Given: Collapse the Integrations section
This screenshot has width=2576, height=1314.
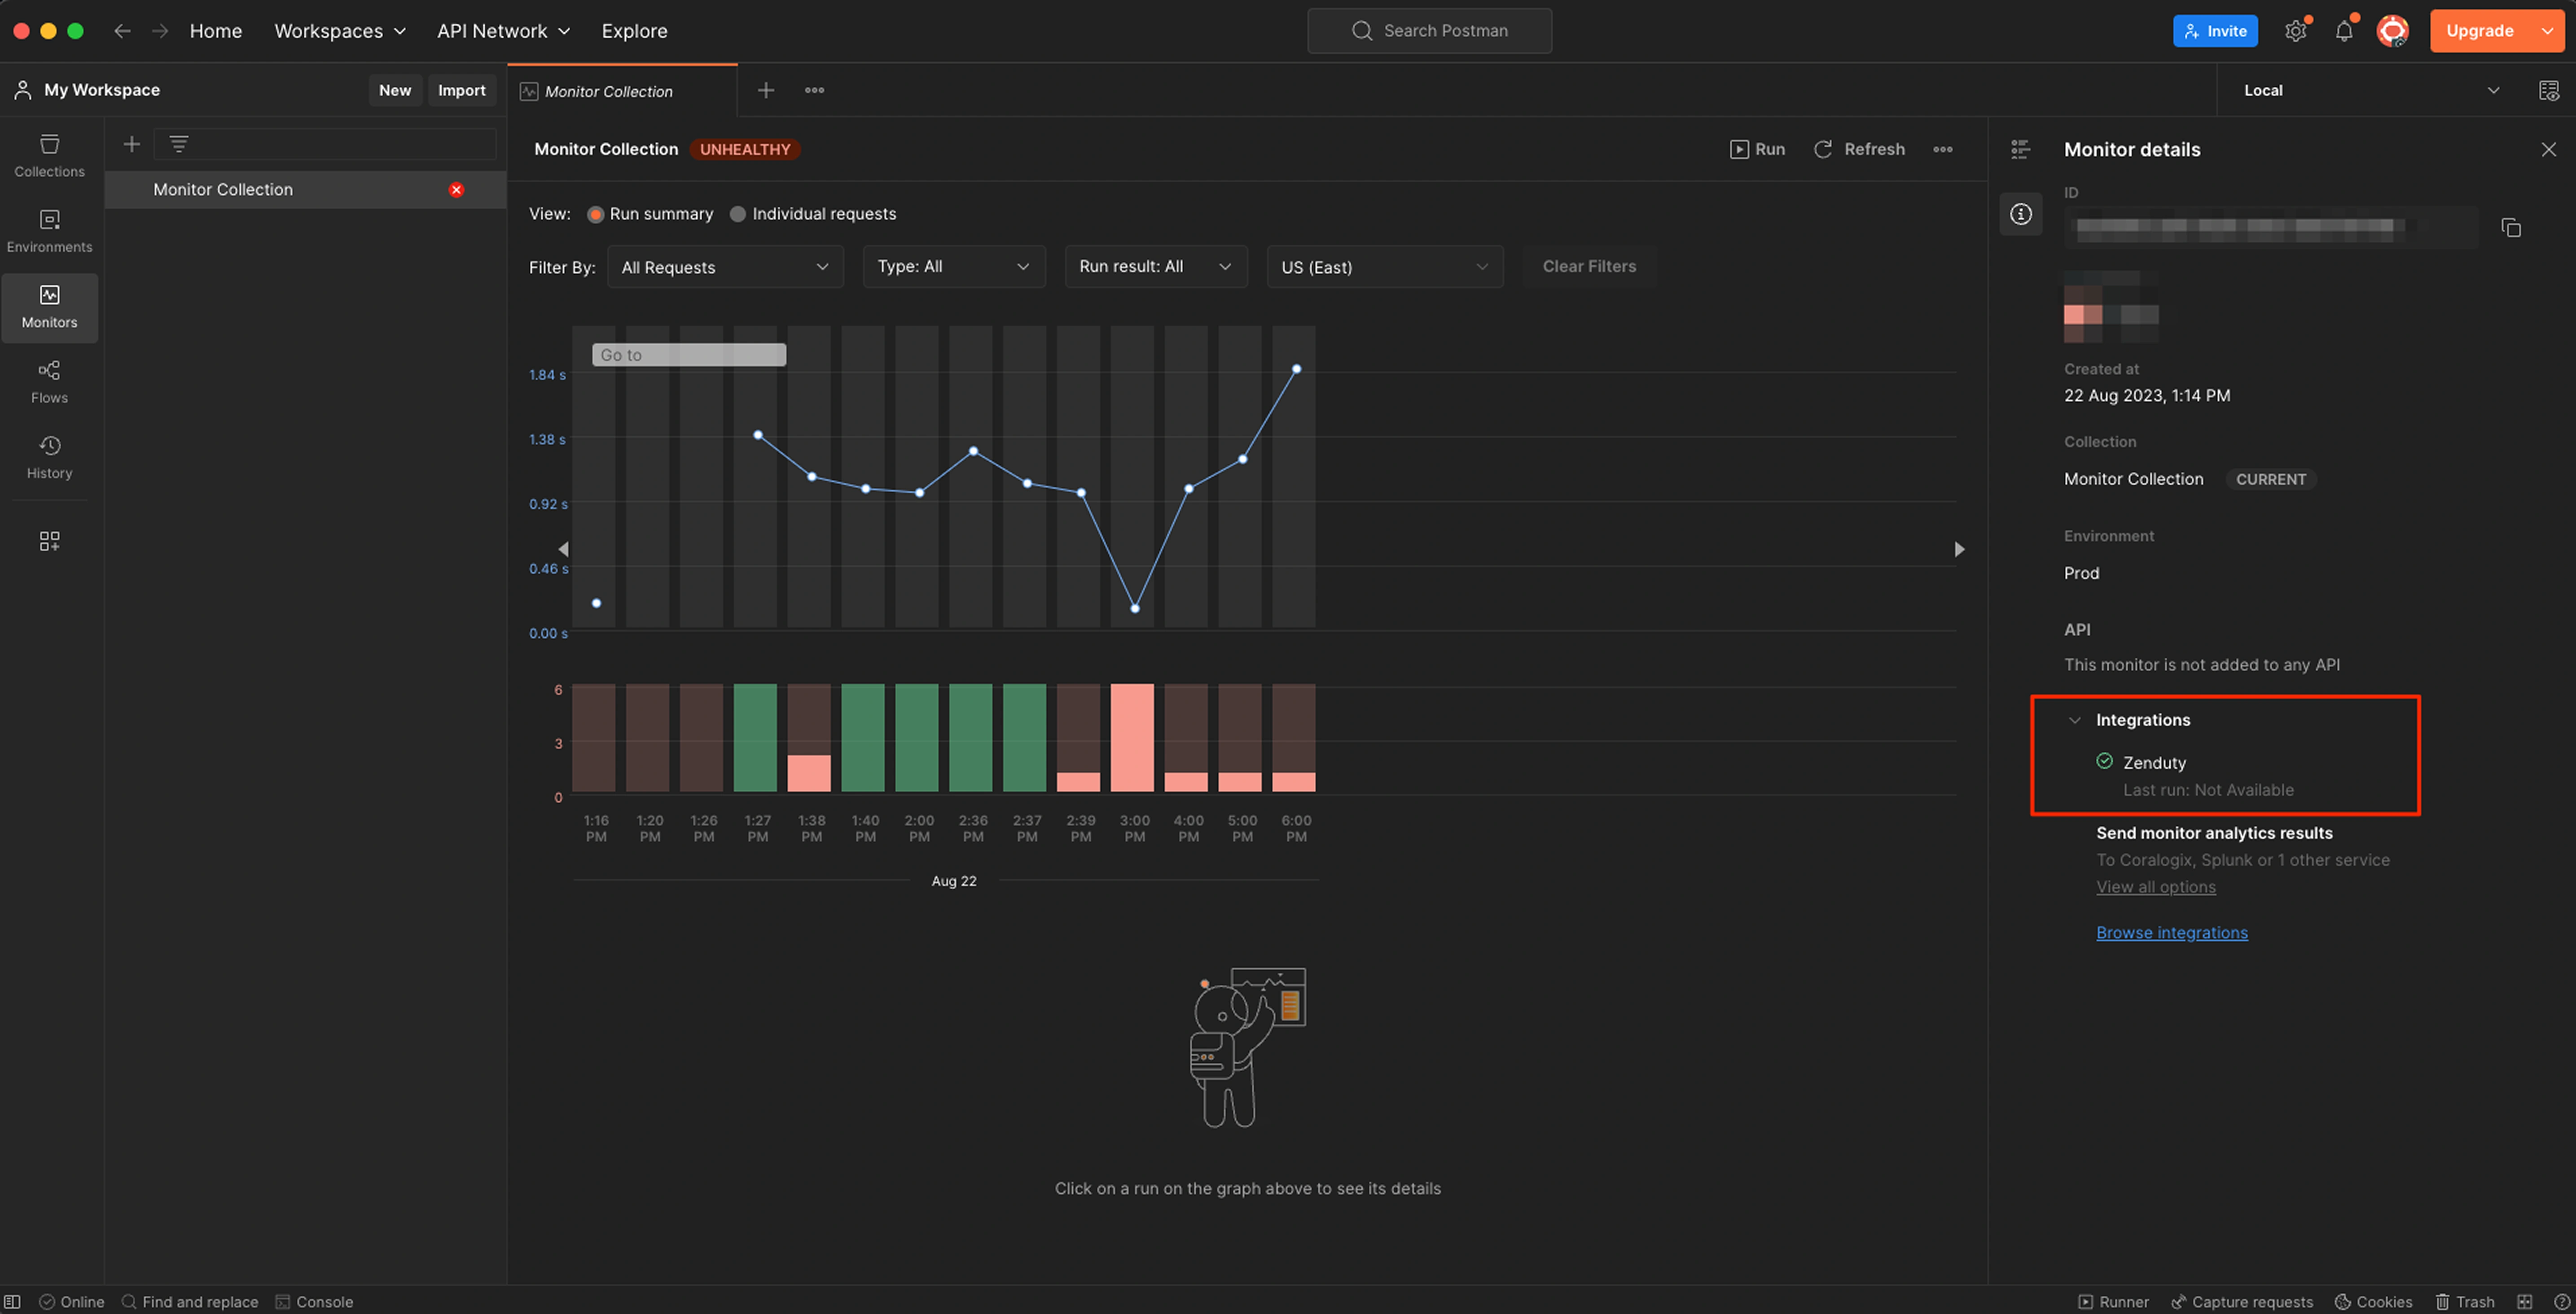Looking at the screenshot, I should click(2075, 720).
